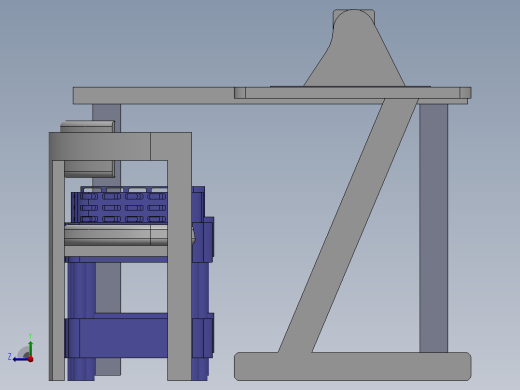Select the thin left leg of the U-frame
This screenshot has height=390, width=520.
57,270
